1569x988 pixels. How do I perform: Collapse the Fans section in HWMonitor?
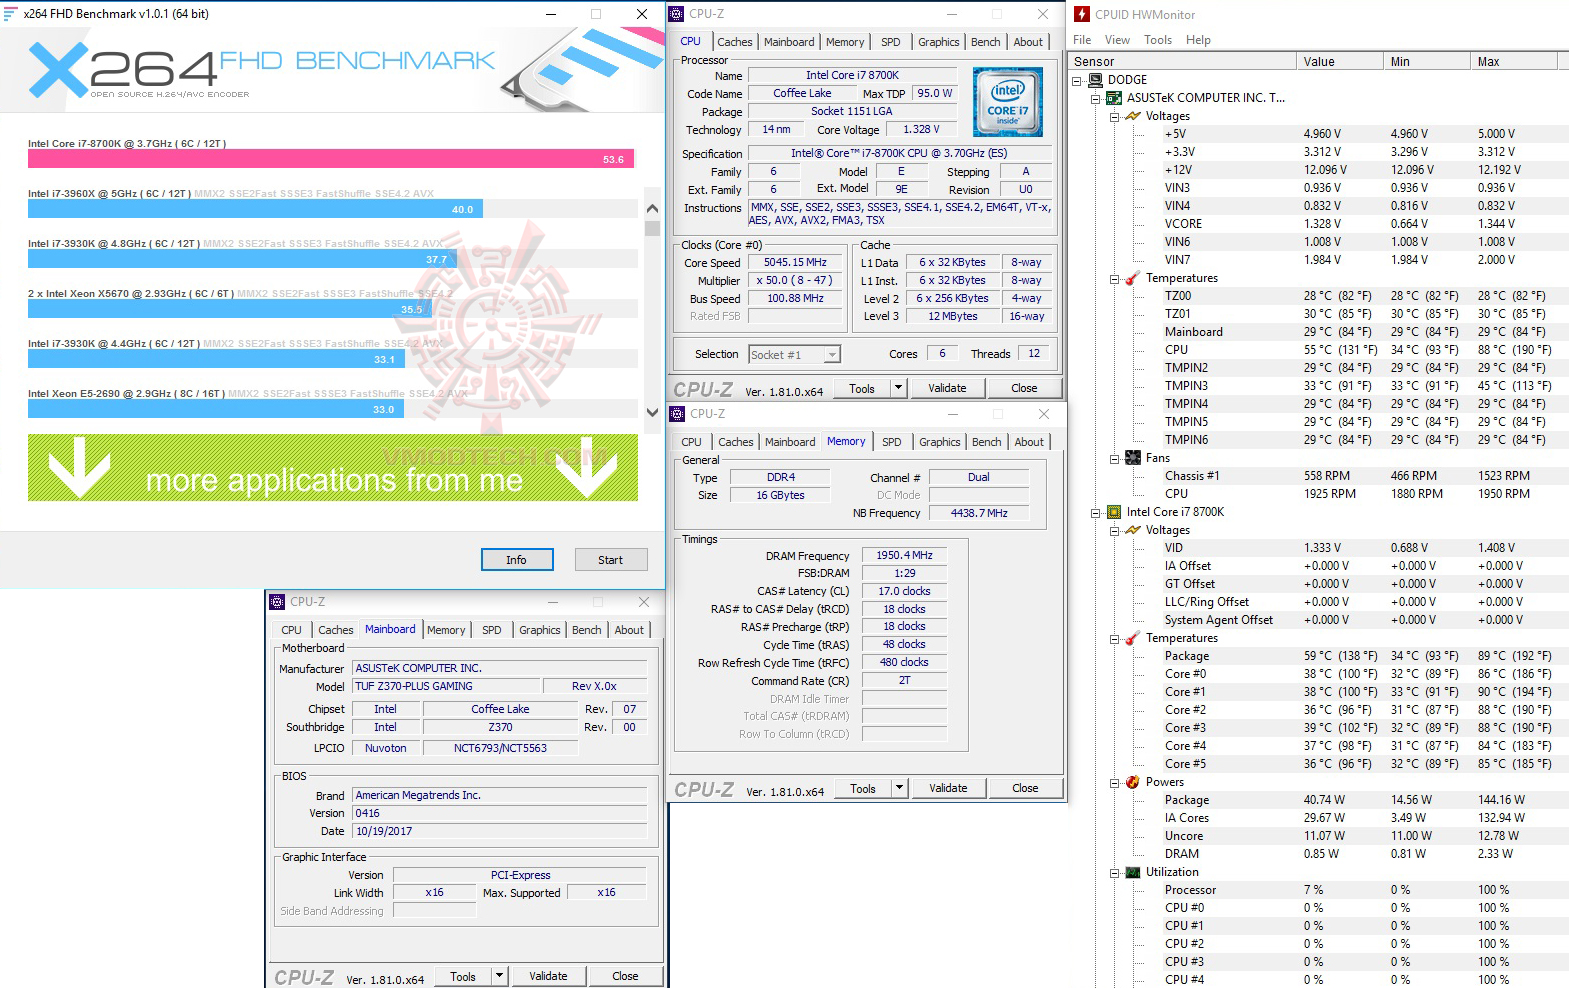(1115, 459)
